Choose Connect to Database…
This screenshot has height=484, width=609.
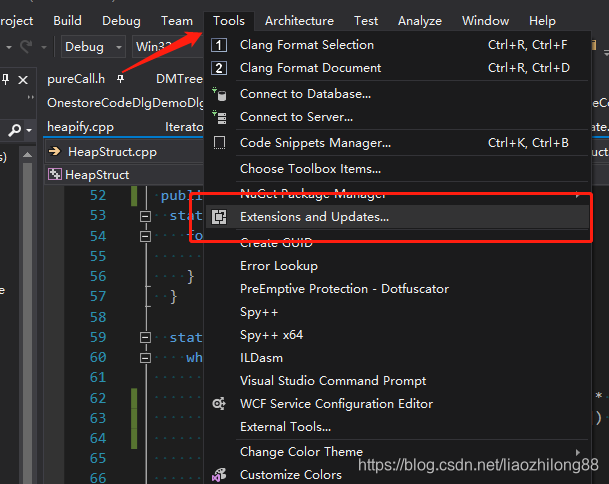[397, 94]
